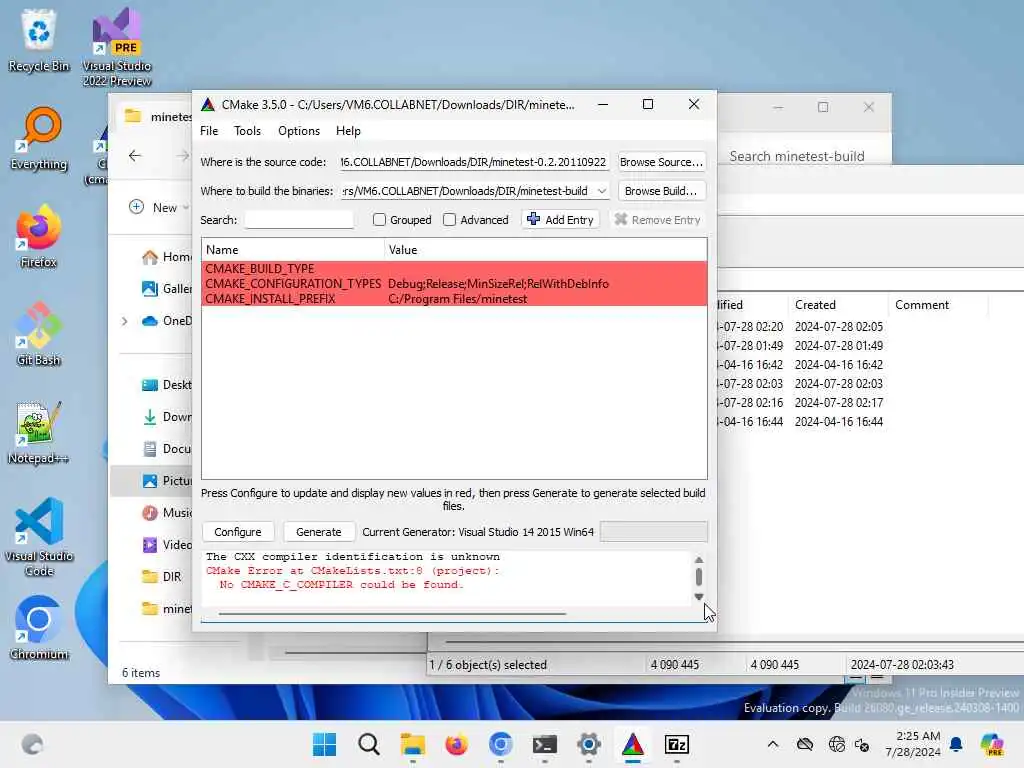Launch Firefox from the desktop
Screen dimensions: 1024x768
39,236
